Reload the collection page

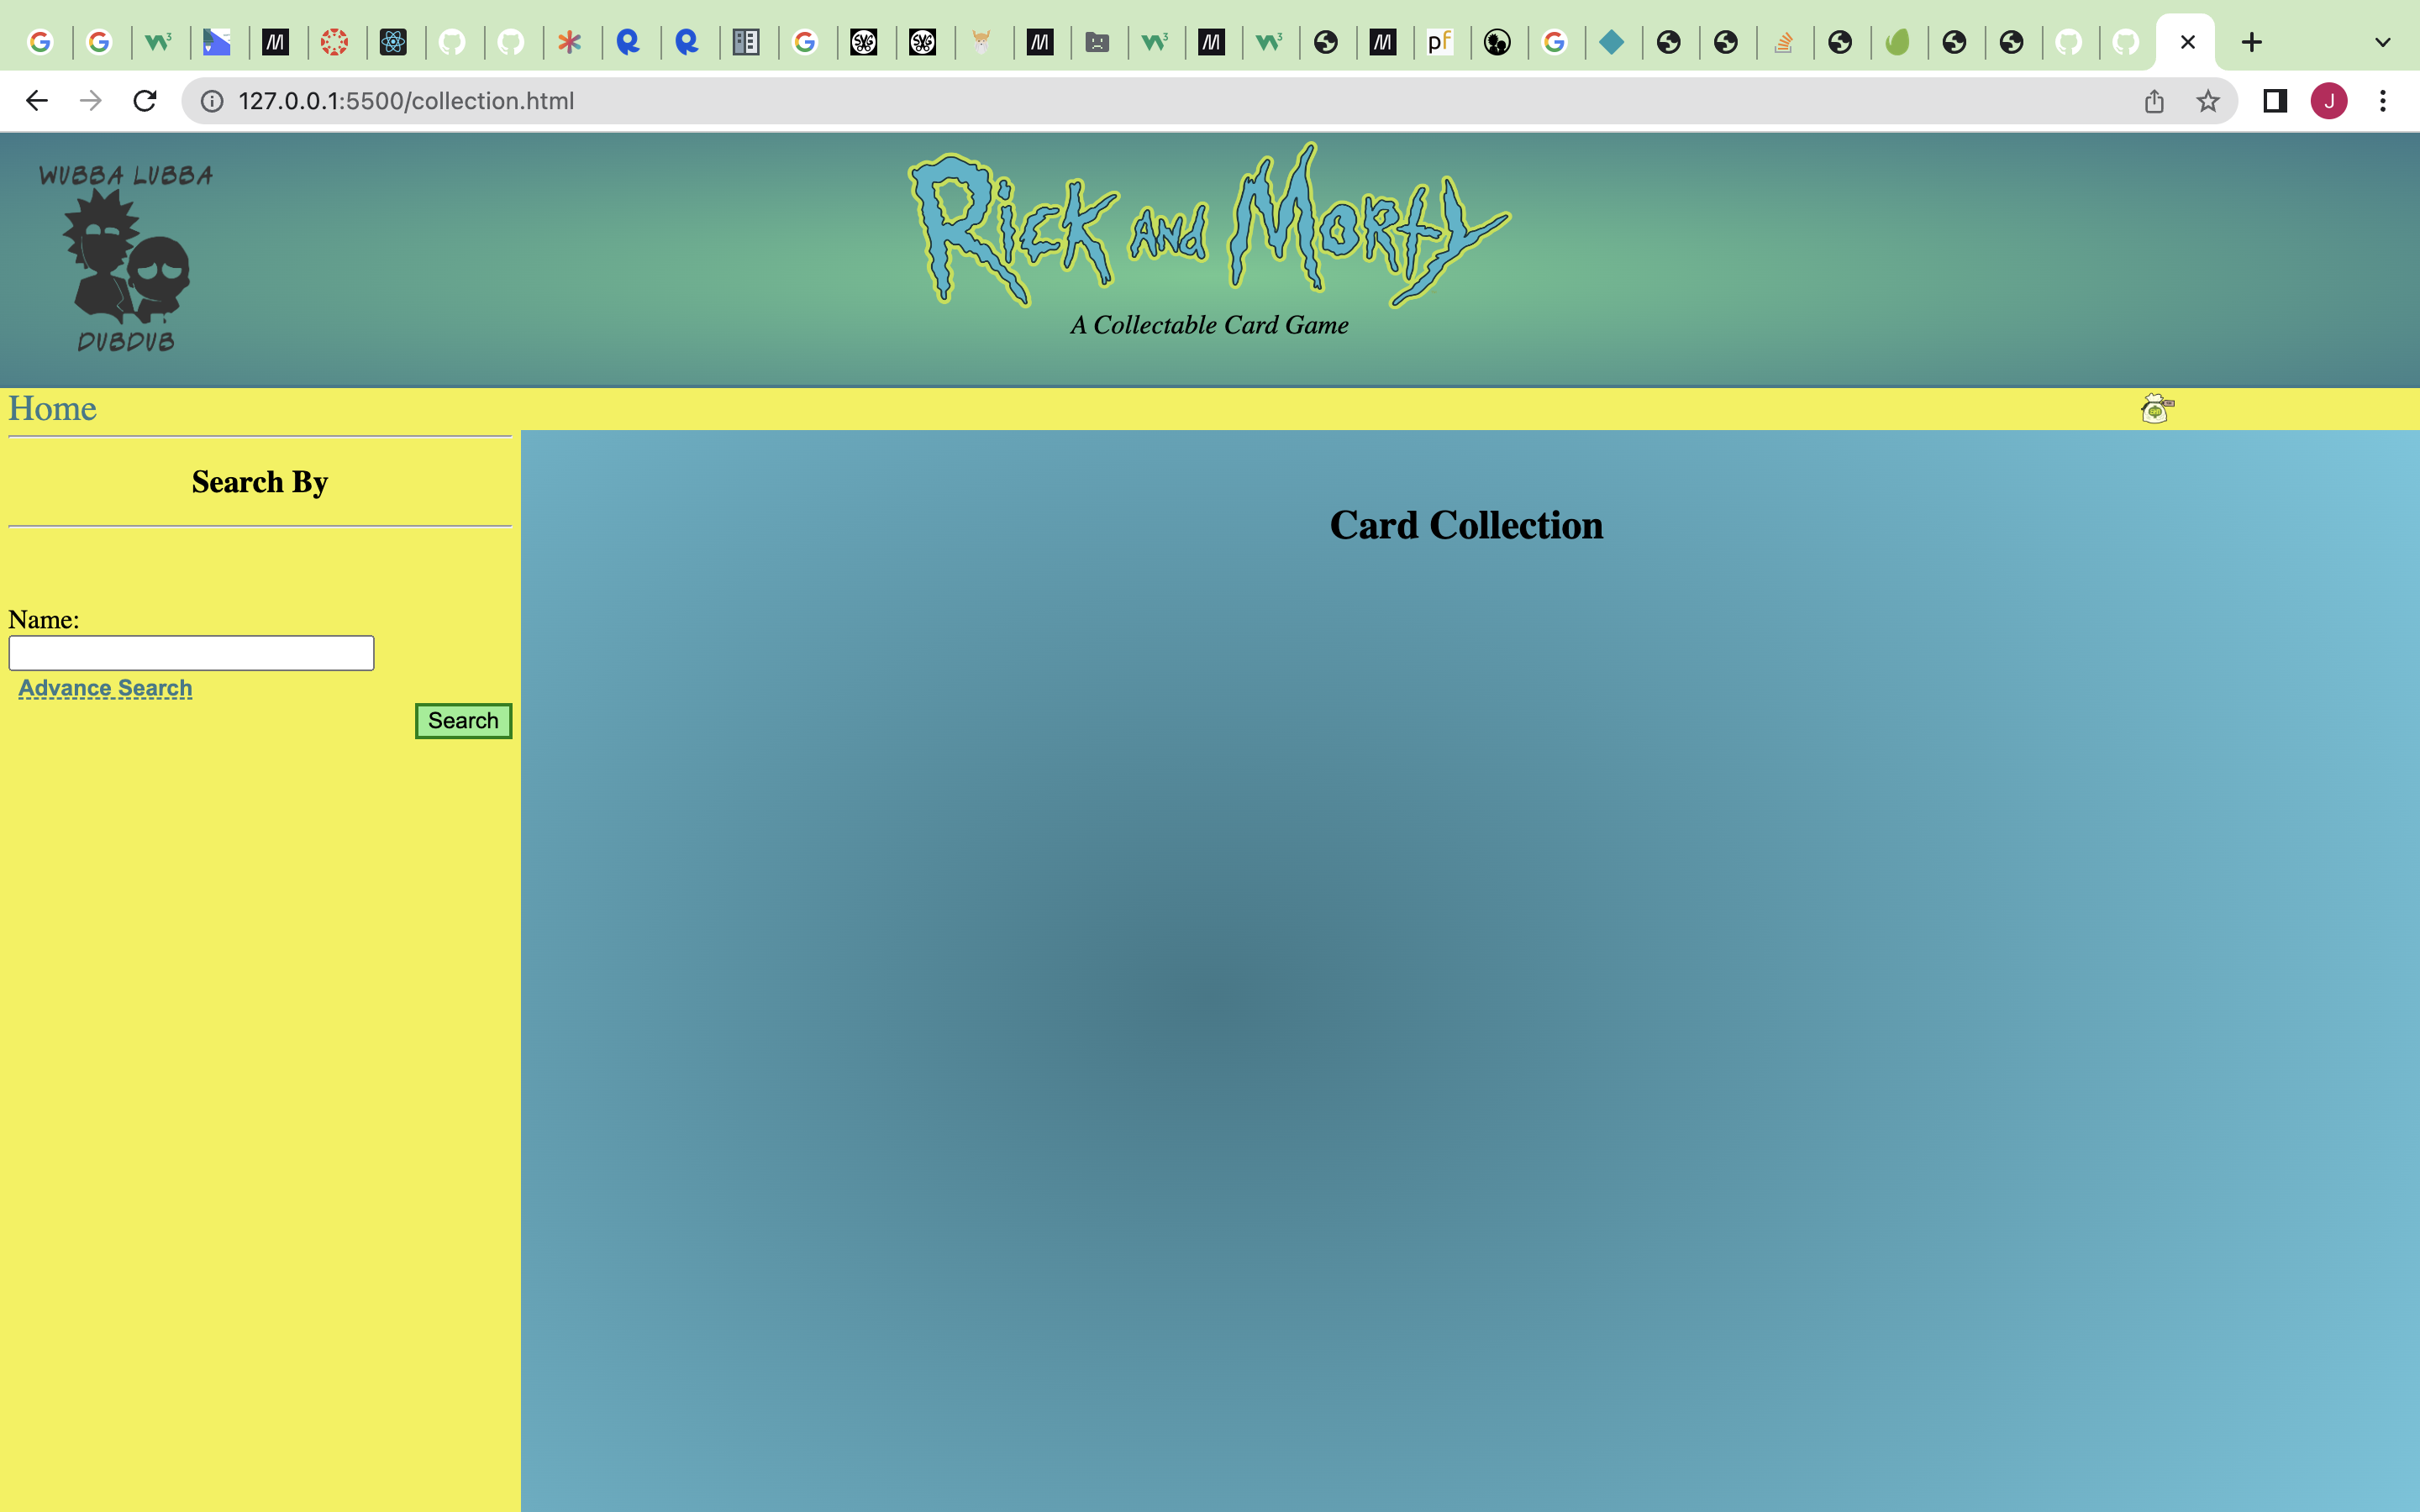click(x=145, y=101)
